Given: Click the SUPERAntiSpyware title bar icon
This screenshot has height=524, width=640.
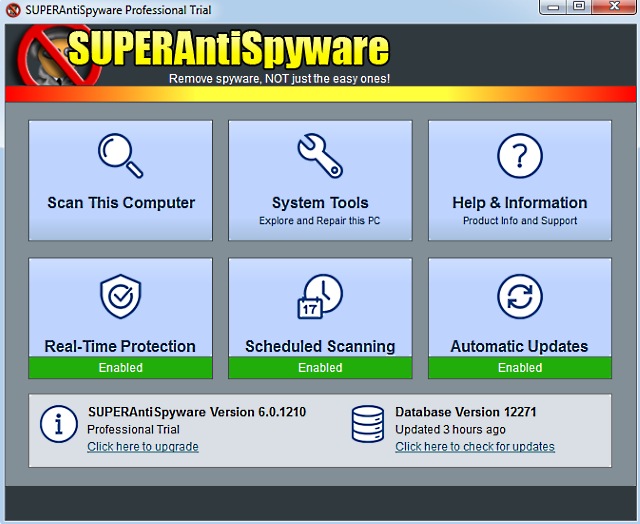Looking at the screenshot, I should [13, 10].
